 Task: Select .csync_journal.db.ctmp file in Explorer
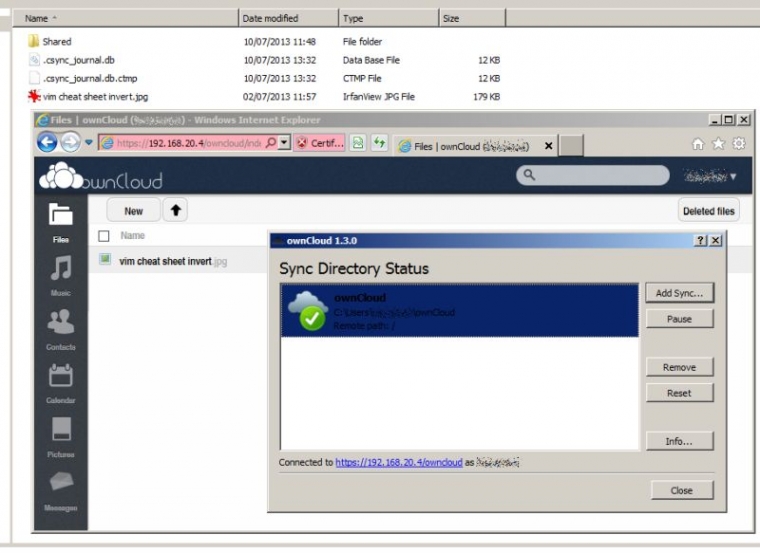90,79
